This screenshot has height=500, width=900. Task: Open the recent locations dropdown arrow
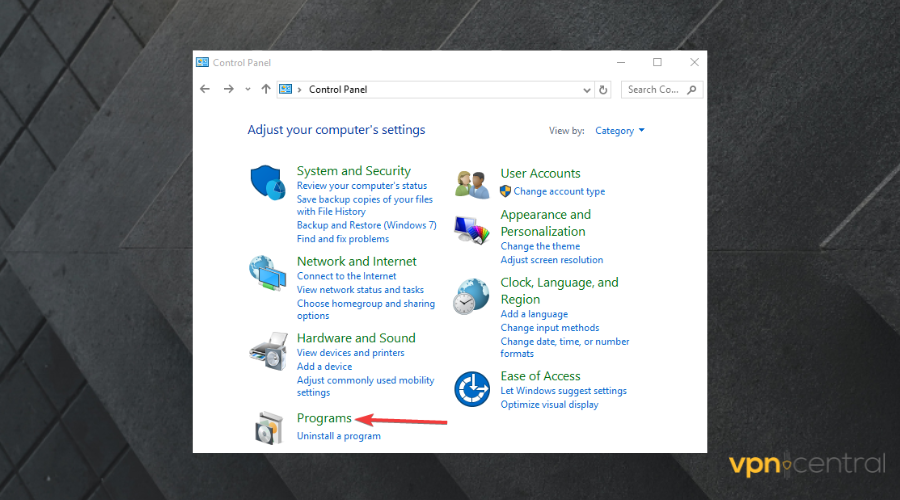tap(247, 90)
